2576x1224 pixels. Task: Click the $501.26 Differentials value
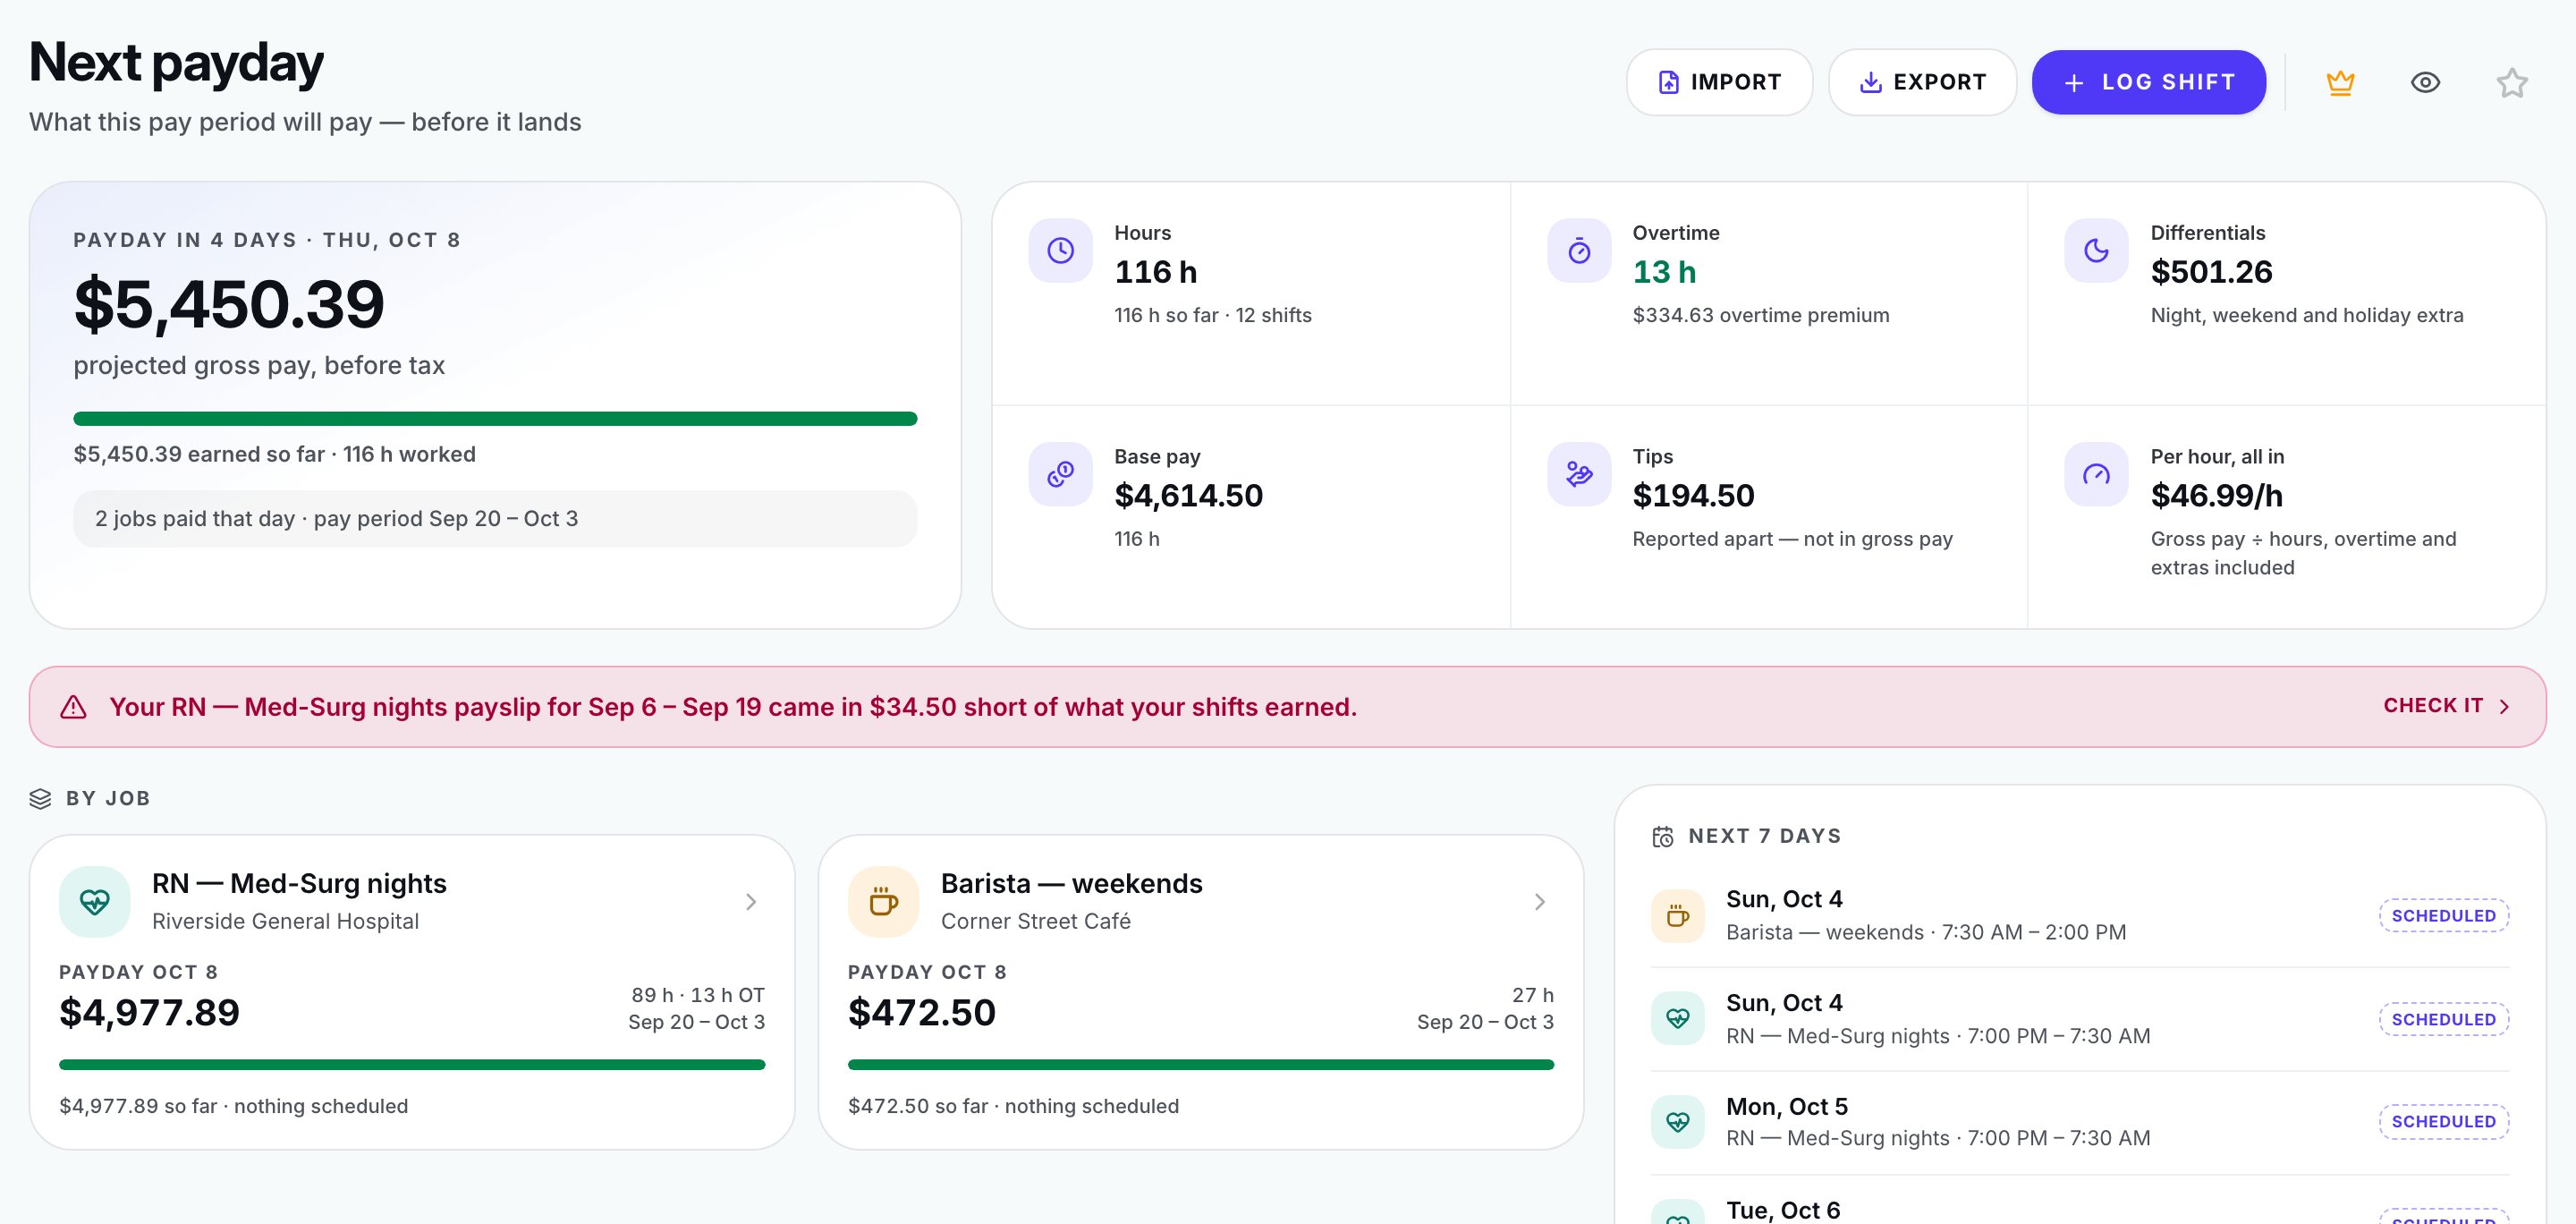pos(2211,272)
